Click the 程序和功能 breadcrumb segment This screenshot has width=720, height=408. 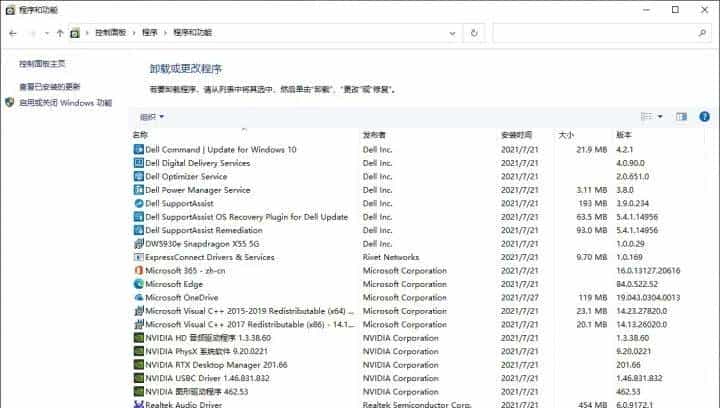click(192, 33)
